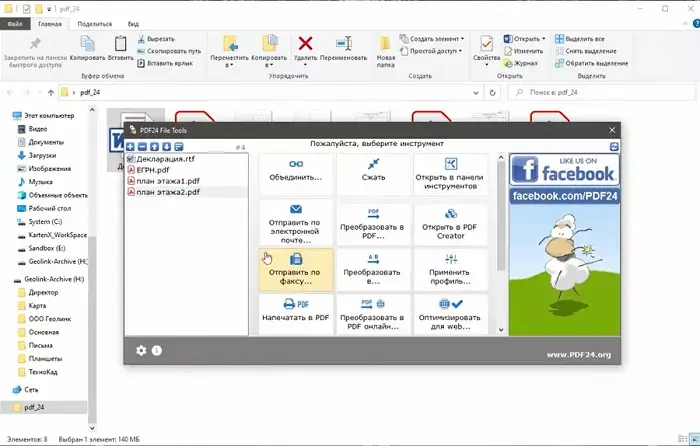Open PDF24 settings gear

pyautogui.click(x=141, y=350)
